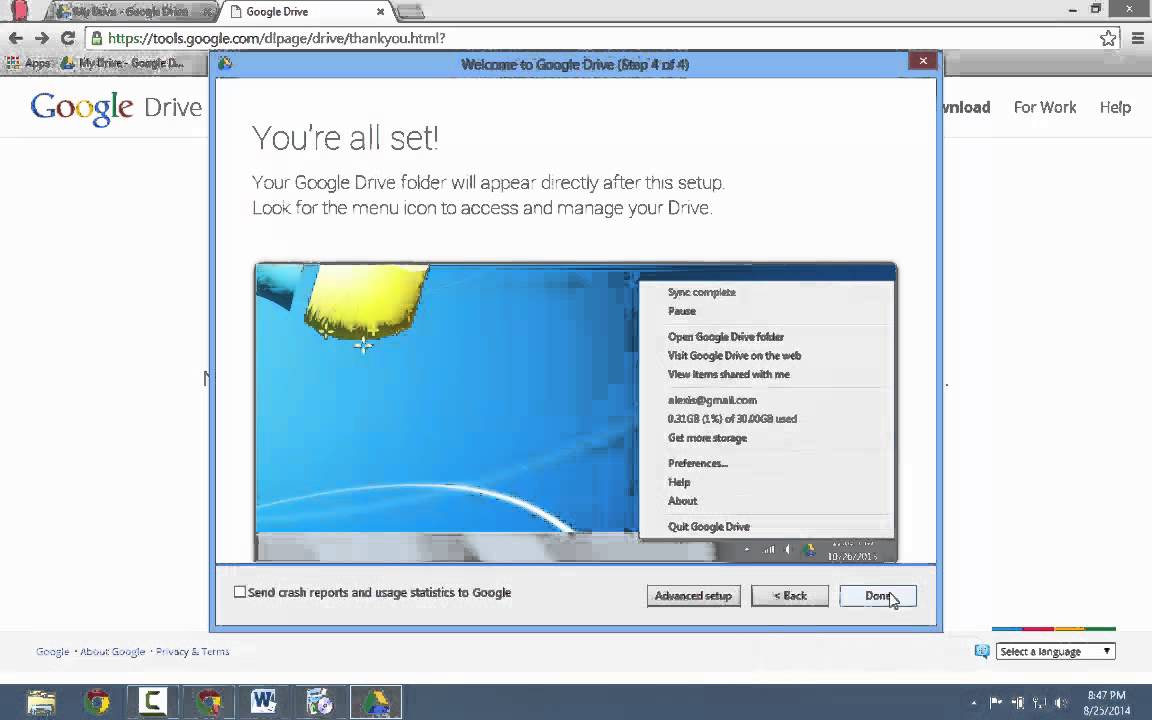1152x720 pixels.
Task: Open a new browser tab
Action: click(411, 12)
